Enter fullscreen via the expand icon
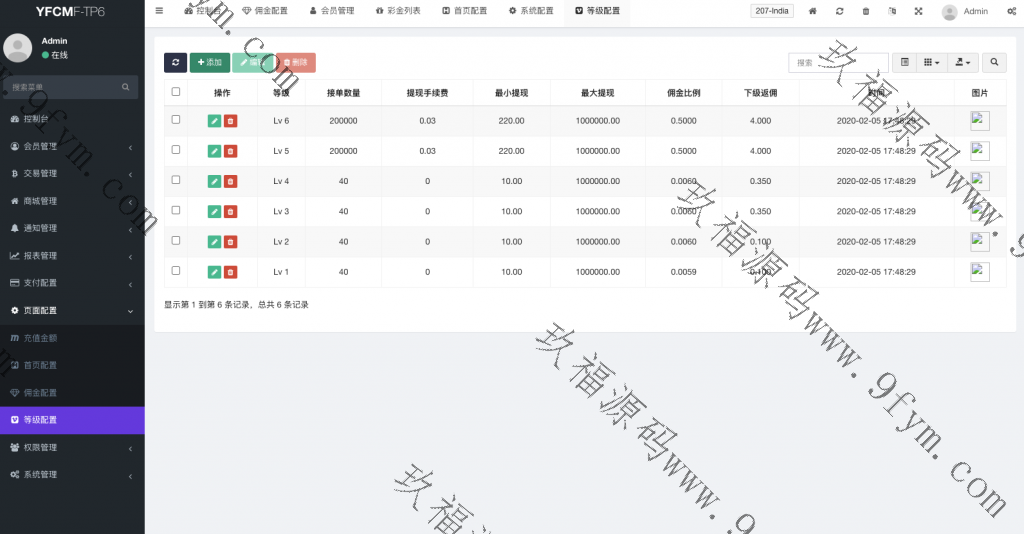The width and height of the screenshot is (1024, 534). click(x=918, y=11)
